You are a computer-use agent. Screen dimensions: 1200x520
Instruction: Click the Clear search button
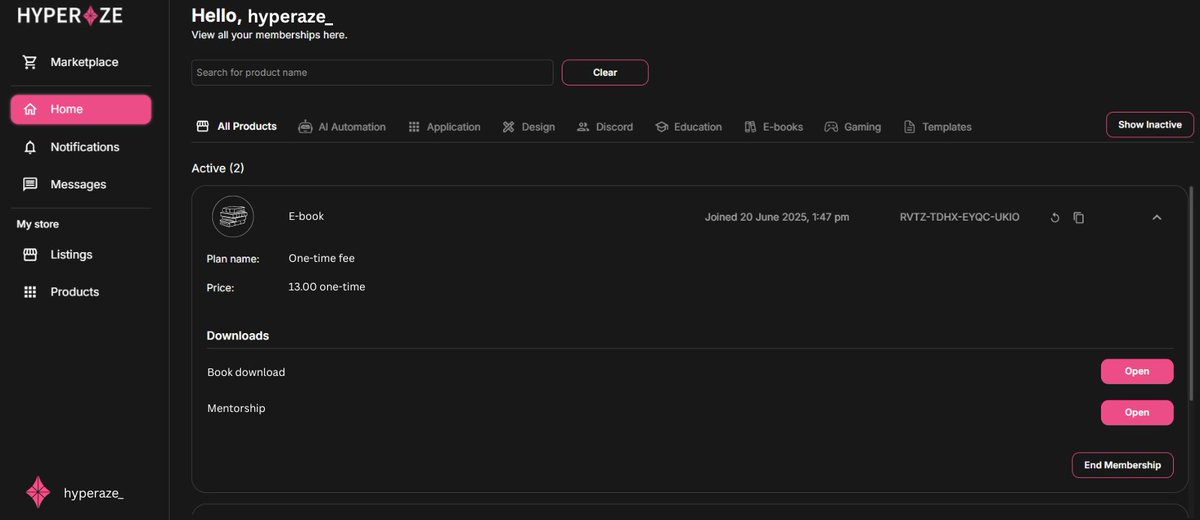[x=605, y=73]
